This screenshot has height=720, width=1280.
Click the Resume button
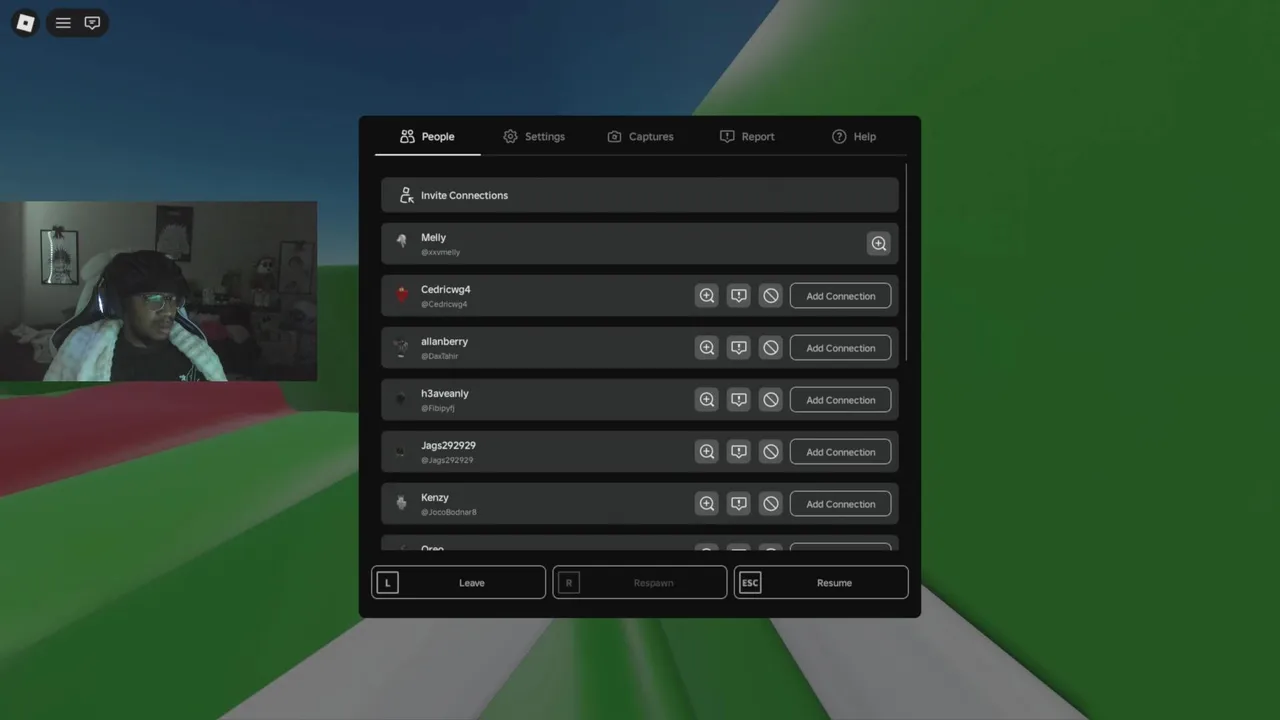pos(821,583)
